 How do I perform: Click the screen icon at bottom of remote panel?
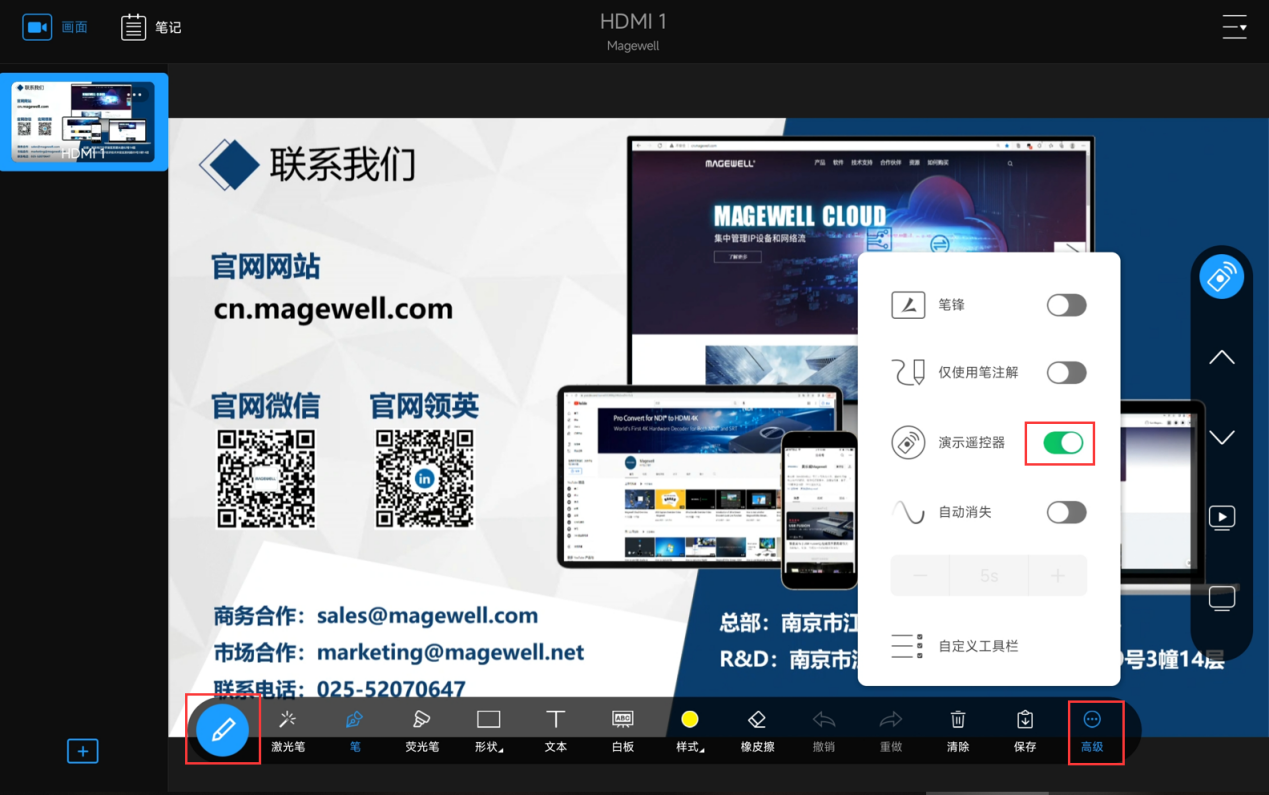pos(1221,598)
